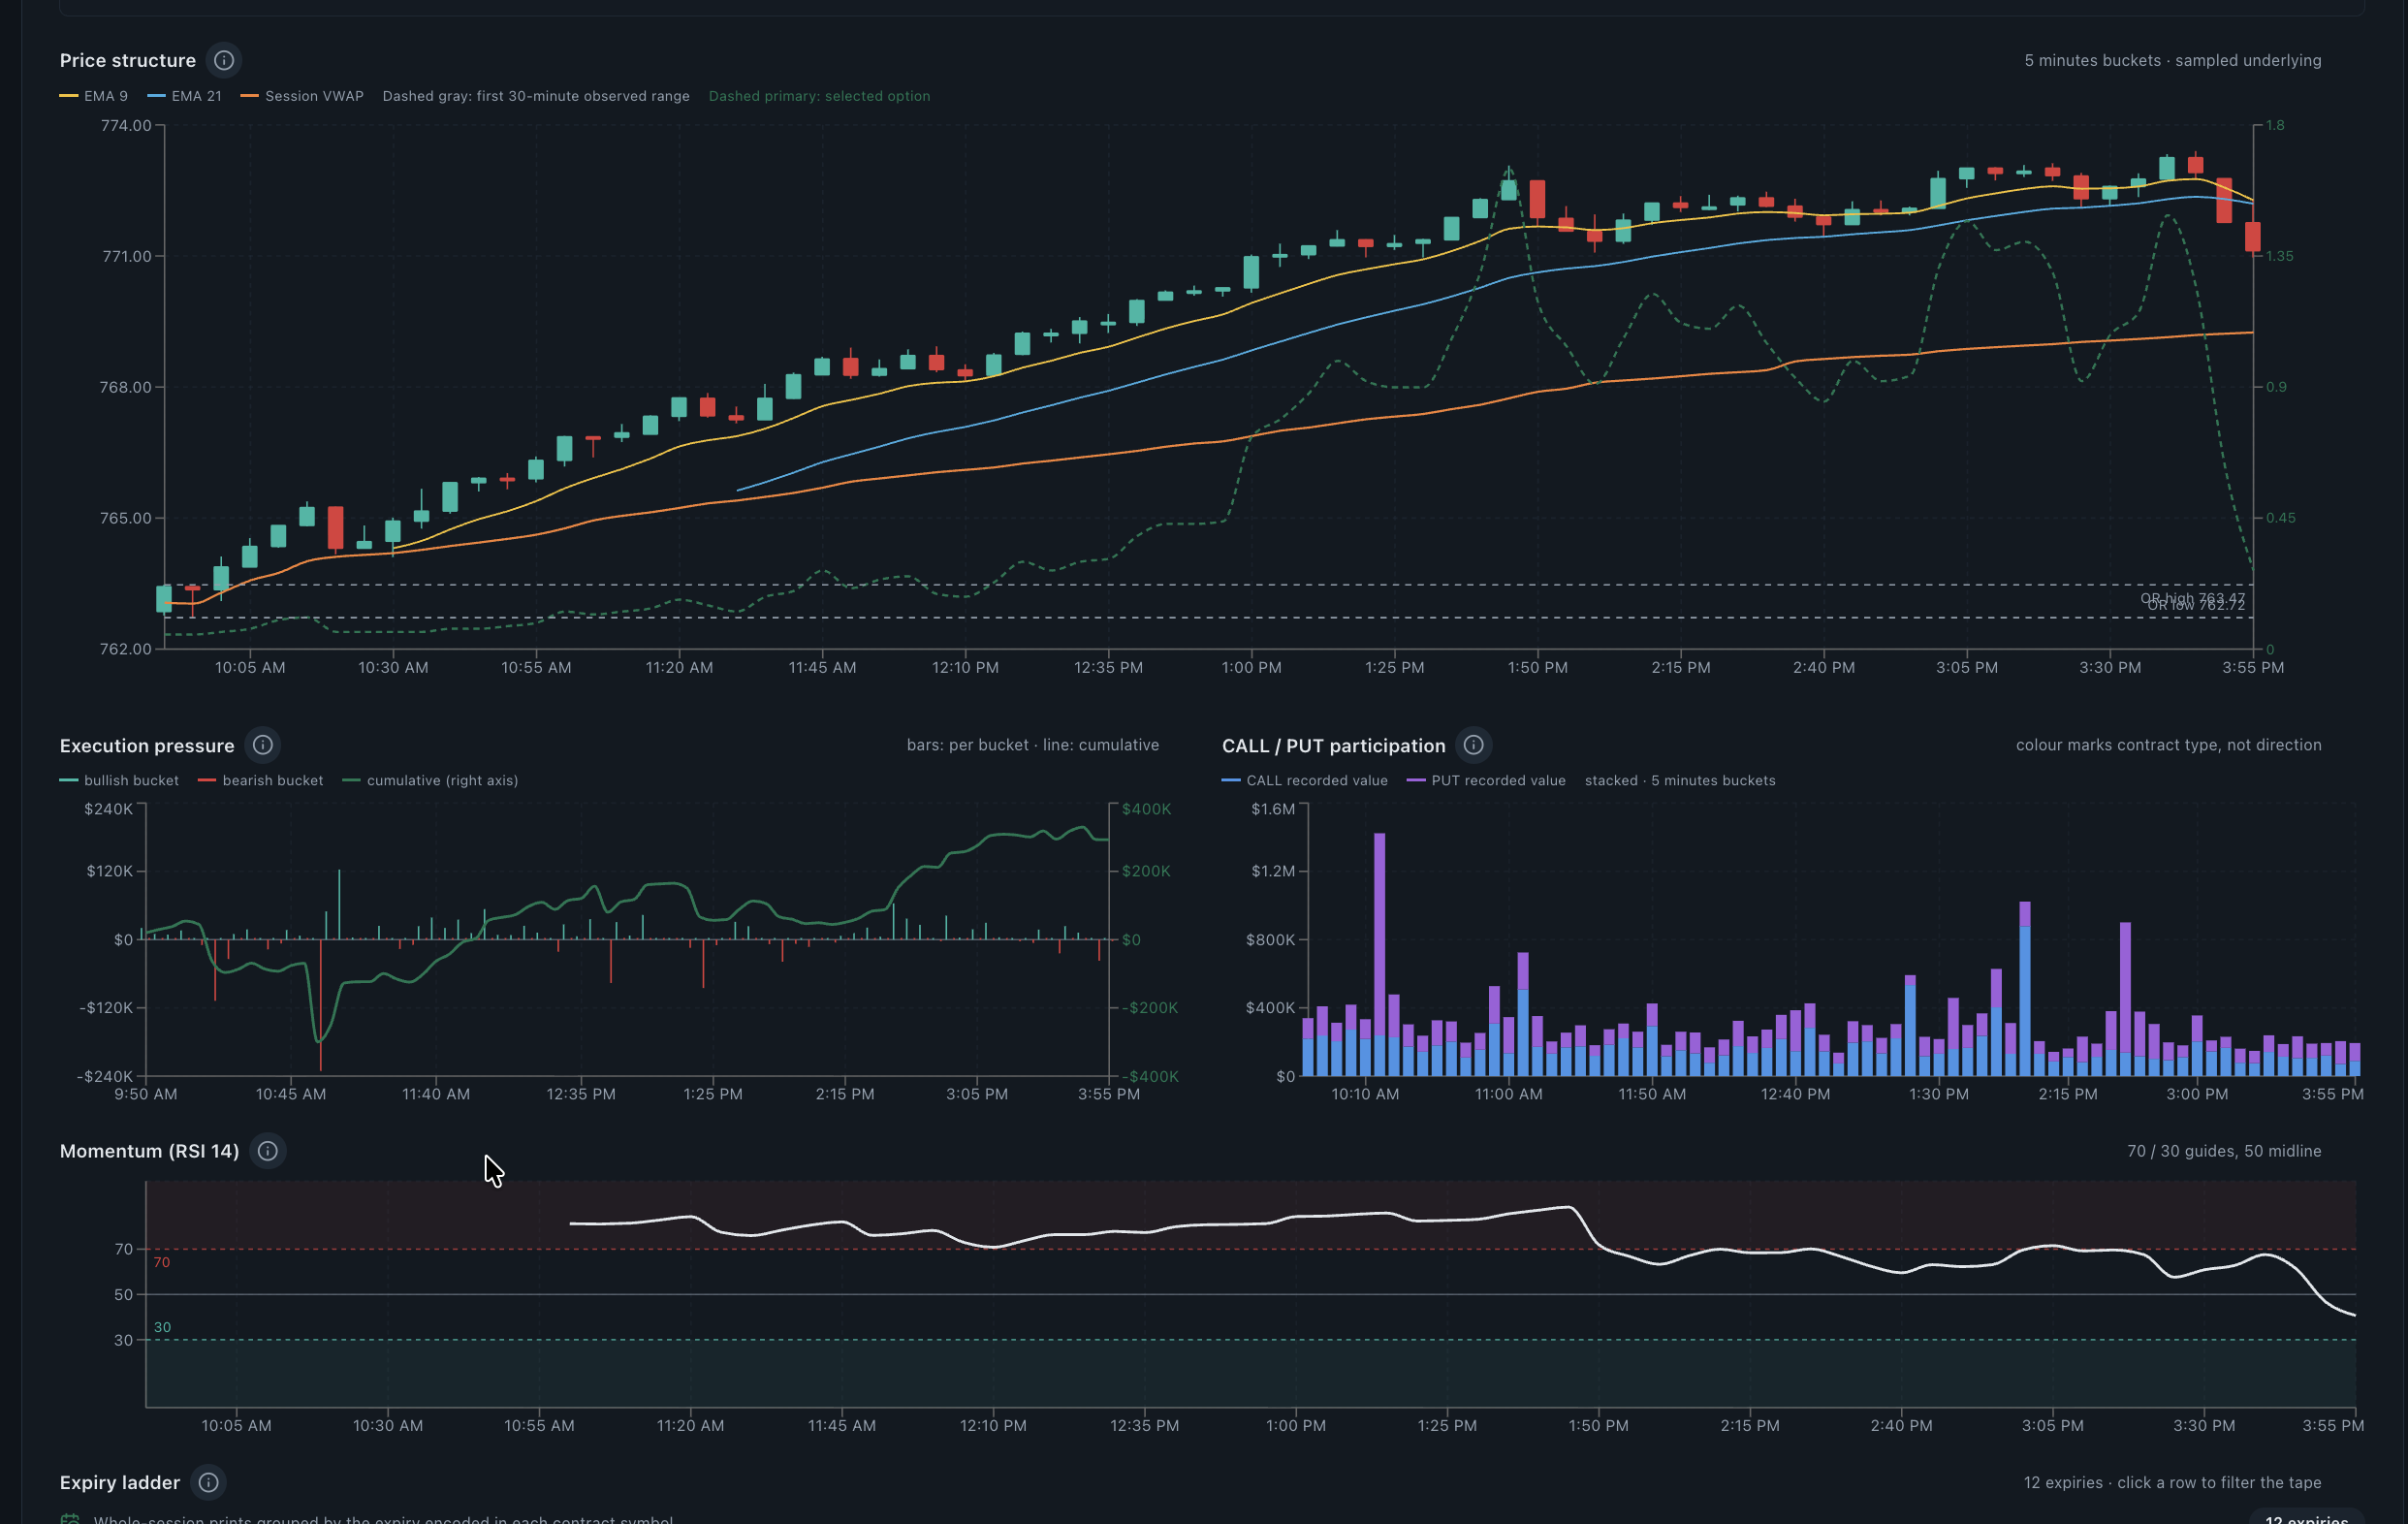Click the 771.00 price axis label

[126, 256]
